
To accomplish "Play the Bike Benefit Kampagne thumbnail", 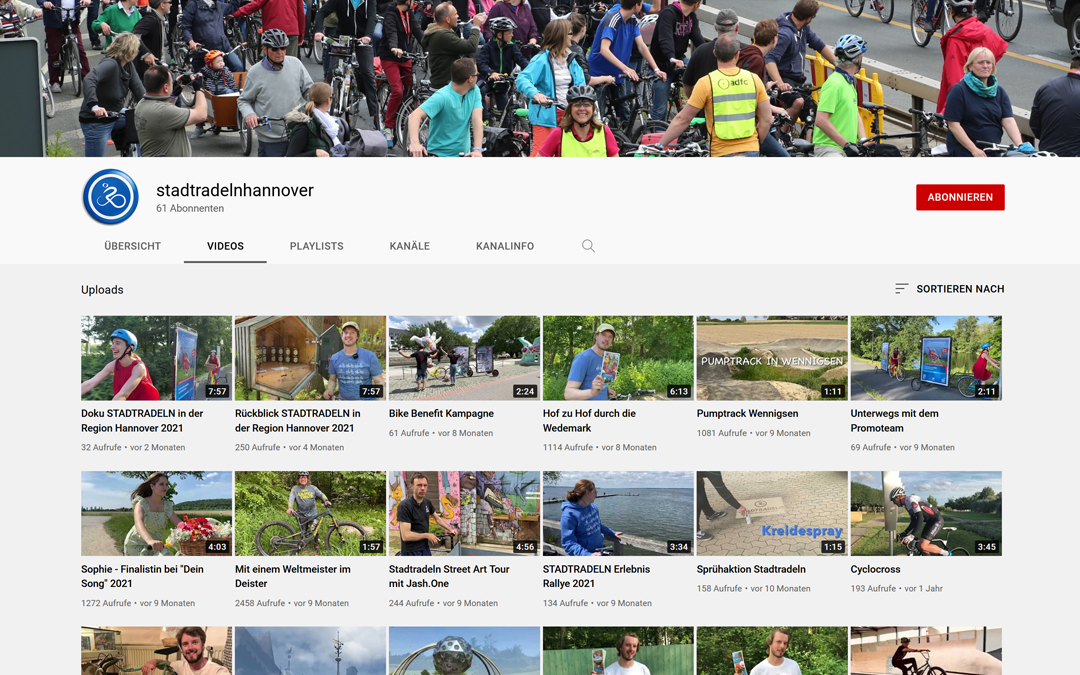I will pos(464,358).
